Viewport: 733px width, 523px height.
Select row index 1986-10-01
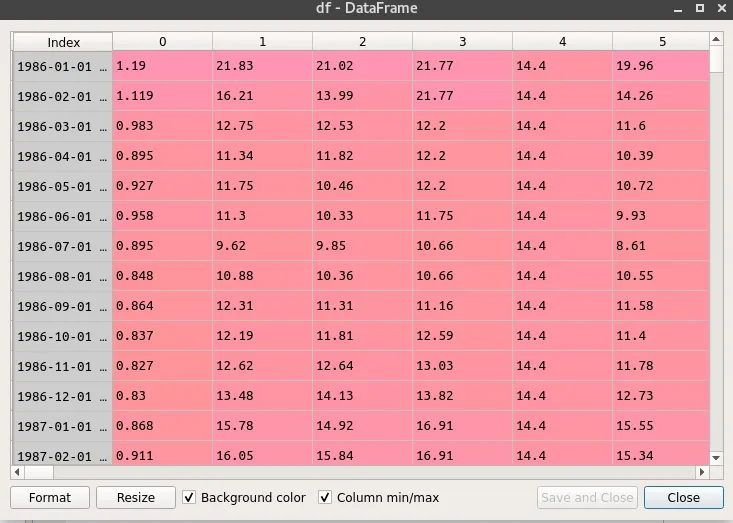click(63, 336)
